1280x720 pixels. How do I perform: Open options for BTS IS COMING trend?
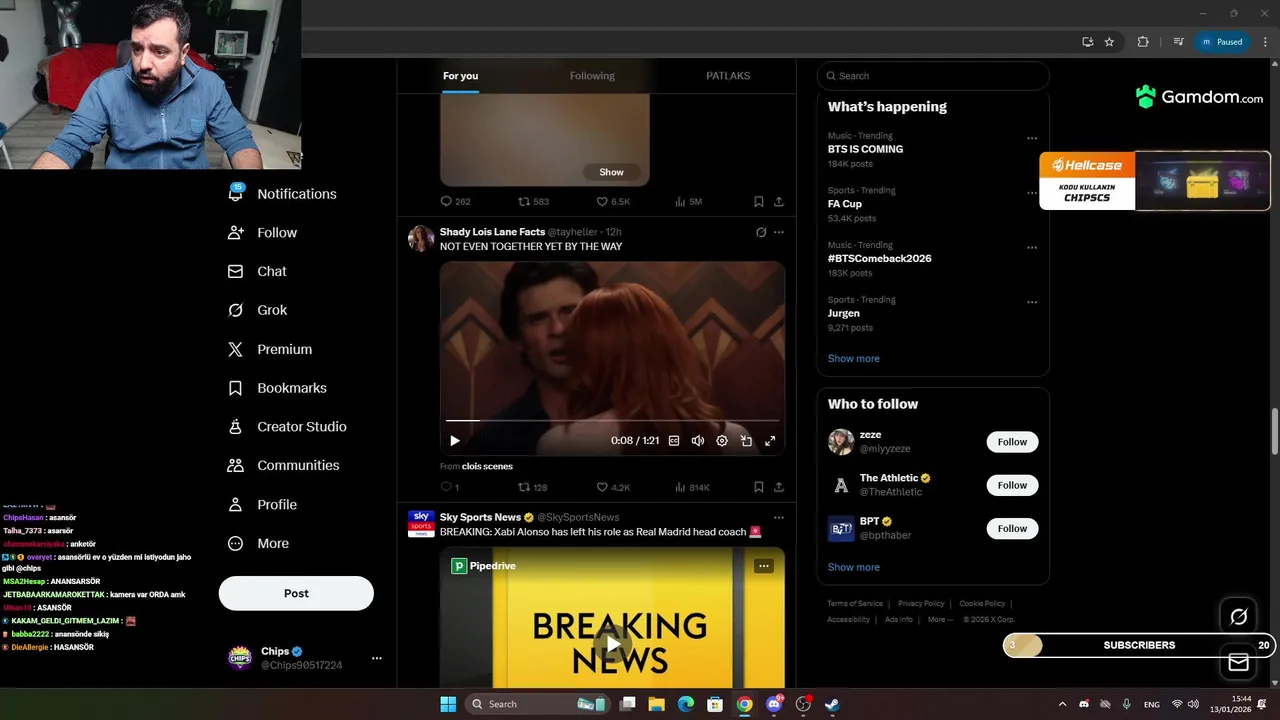[1032, 139]
